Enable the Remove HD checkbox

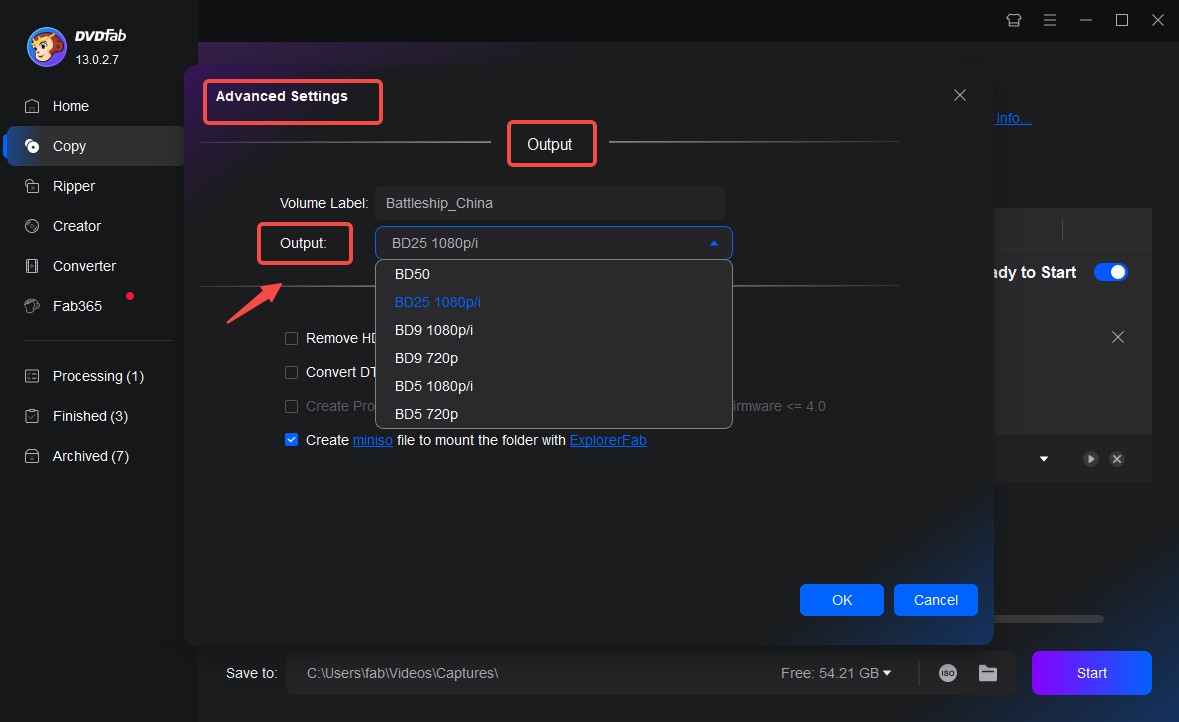pos(291,338)
